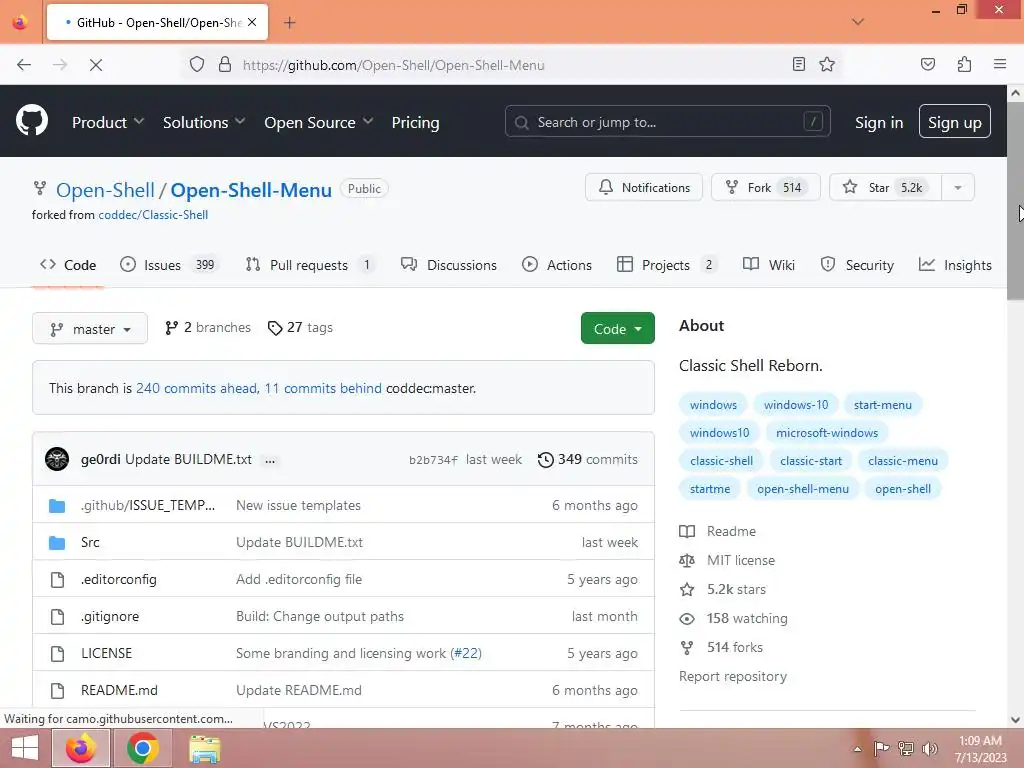Image resolution: width=1024 pixels, height=768 pixels.
Task: Open the Src folder
Action: coord(90,542)
